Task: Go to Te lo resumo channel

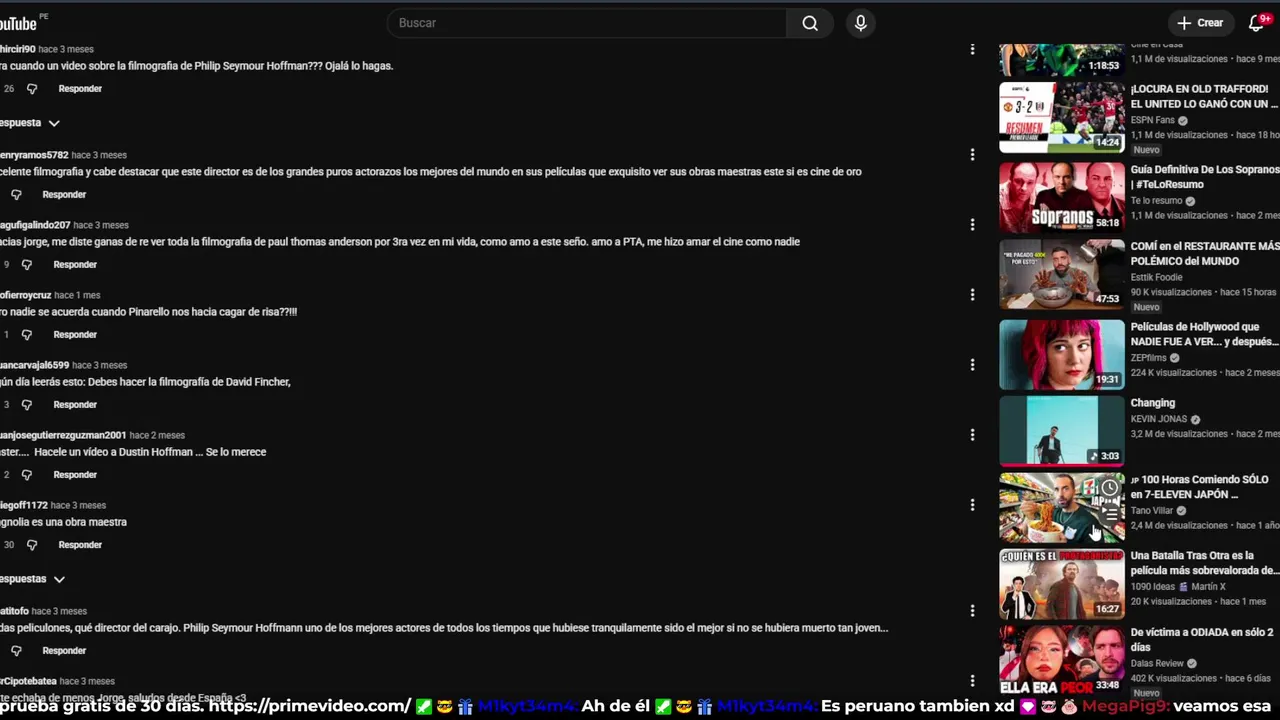Action: 1157,201
